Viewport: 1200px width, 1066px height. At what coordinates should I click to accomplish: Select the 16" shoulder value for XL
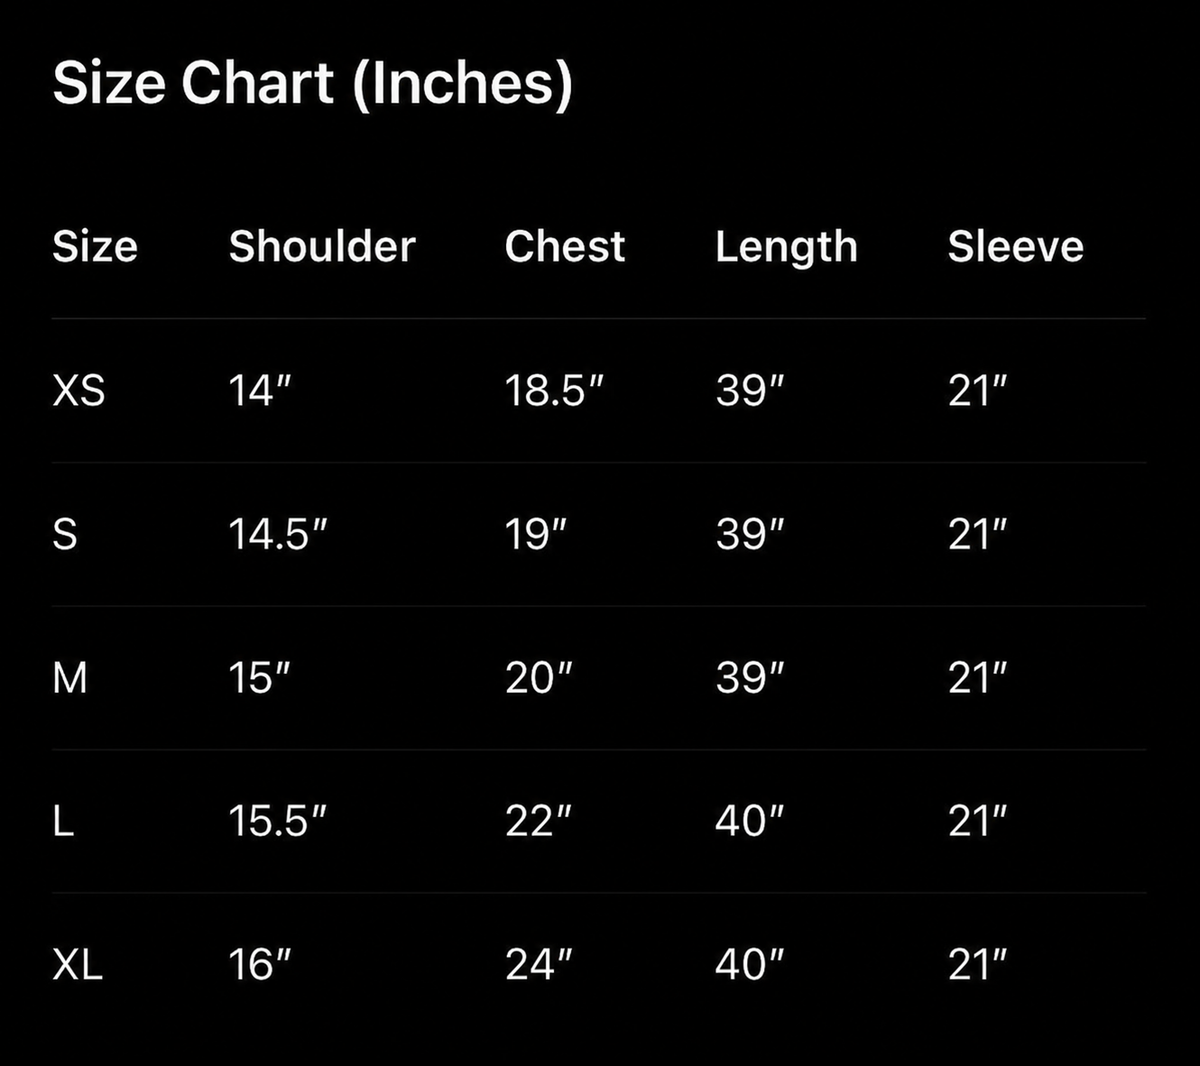260,965
